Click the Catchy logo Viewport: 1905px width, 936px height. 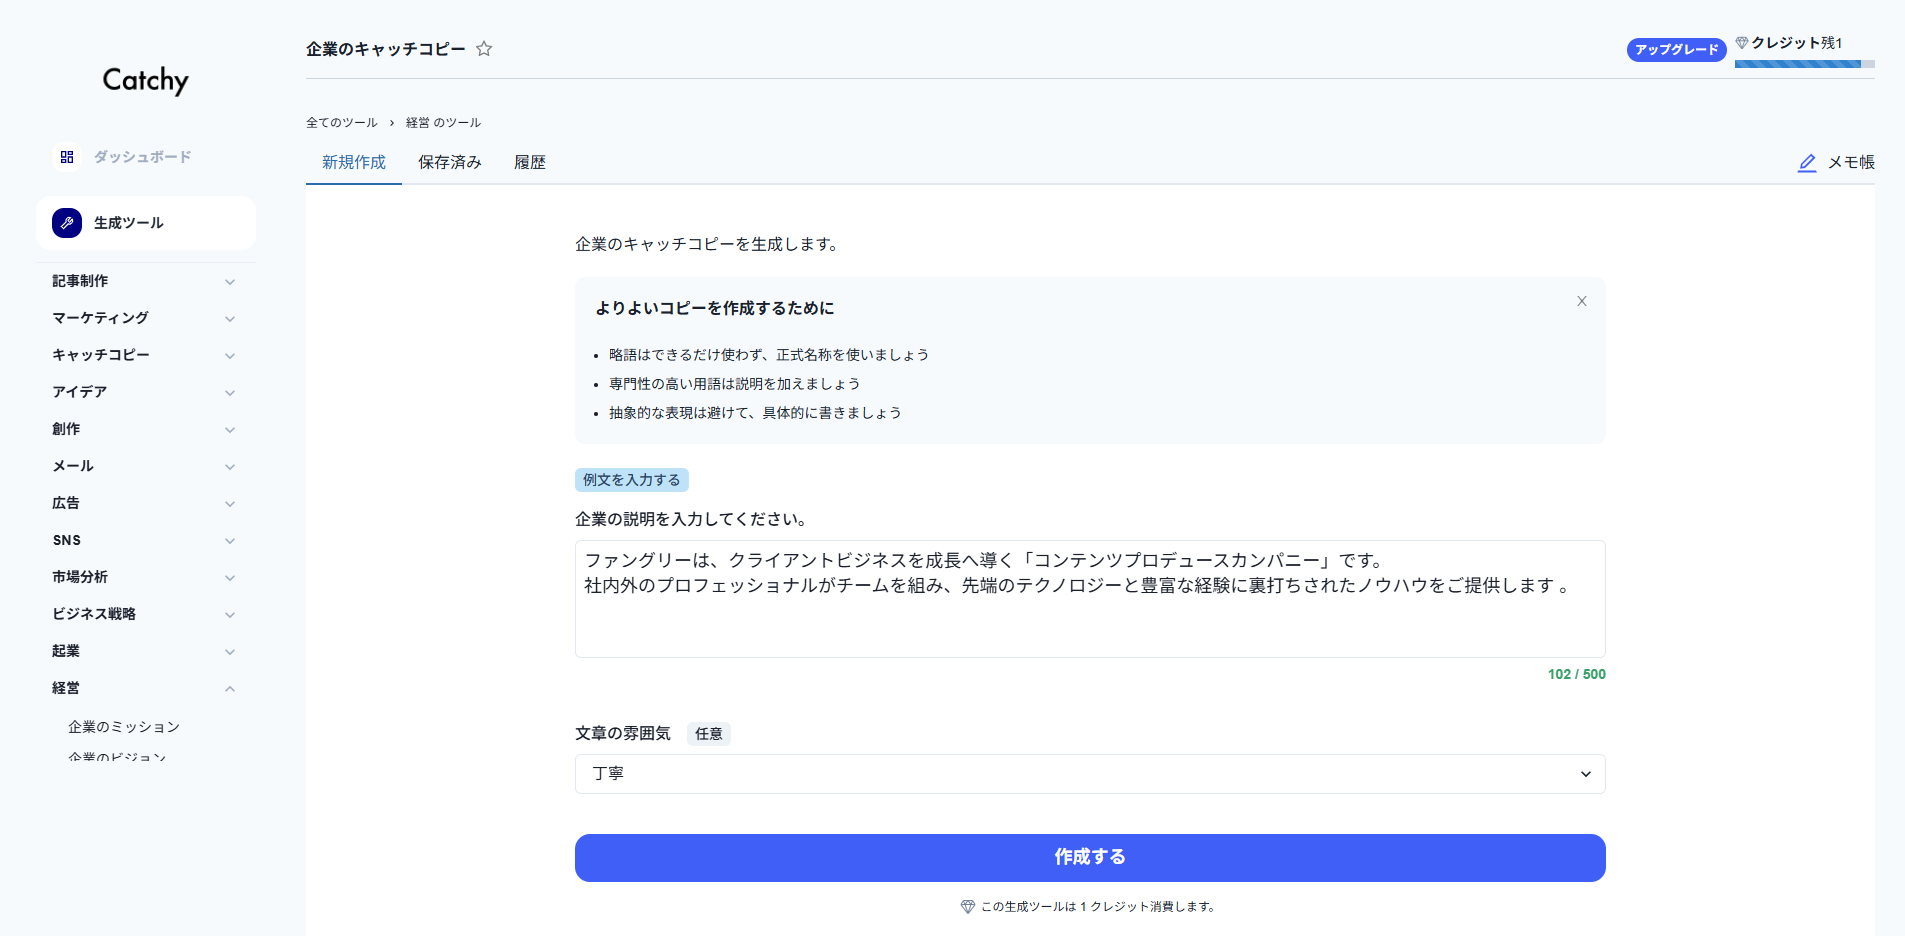click(145, 80)
